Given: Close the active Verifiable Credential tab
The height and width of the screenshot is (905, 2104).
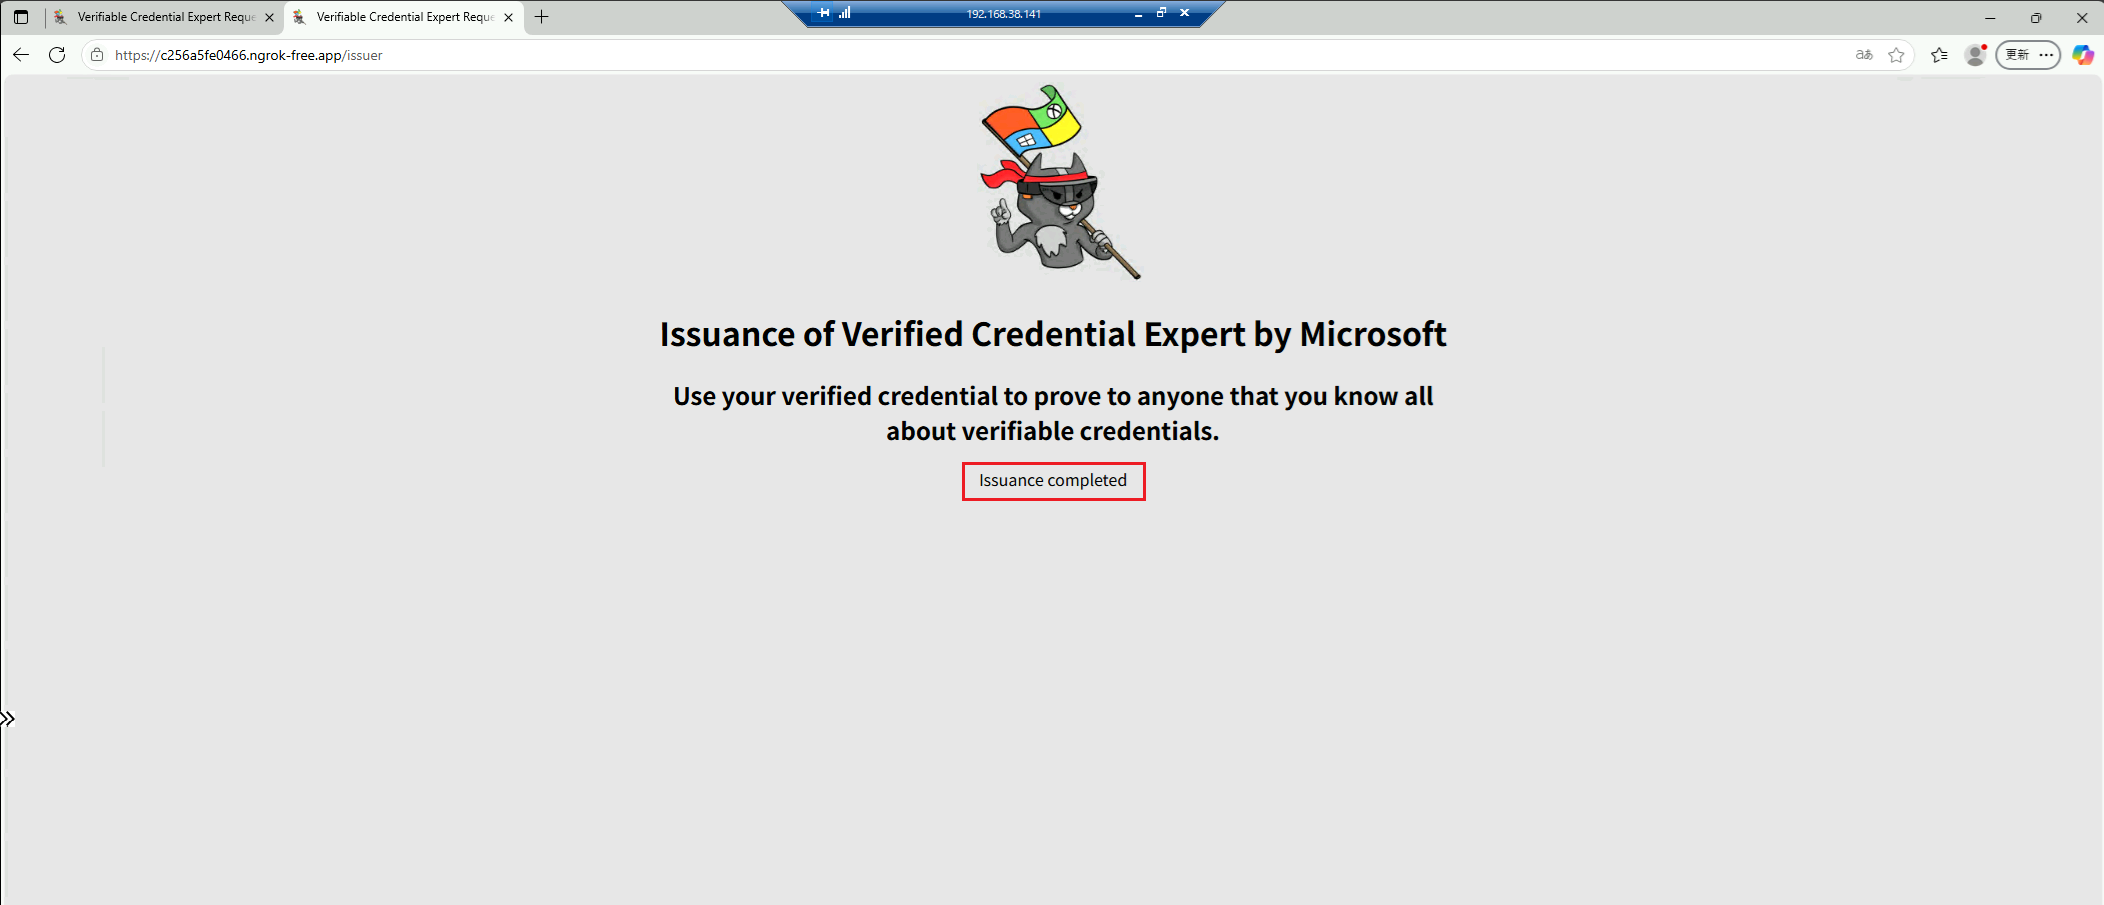Looking at the screenshot, I should click(508, 17).
